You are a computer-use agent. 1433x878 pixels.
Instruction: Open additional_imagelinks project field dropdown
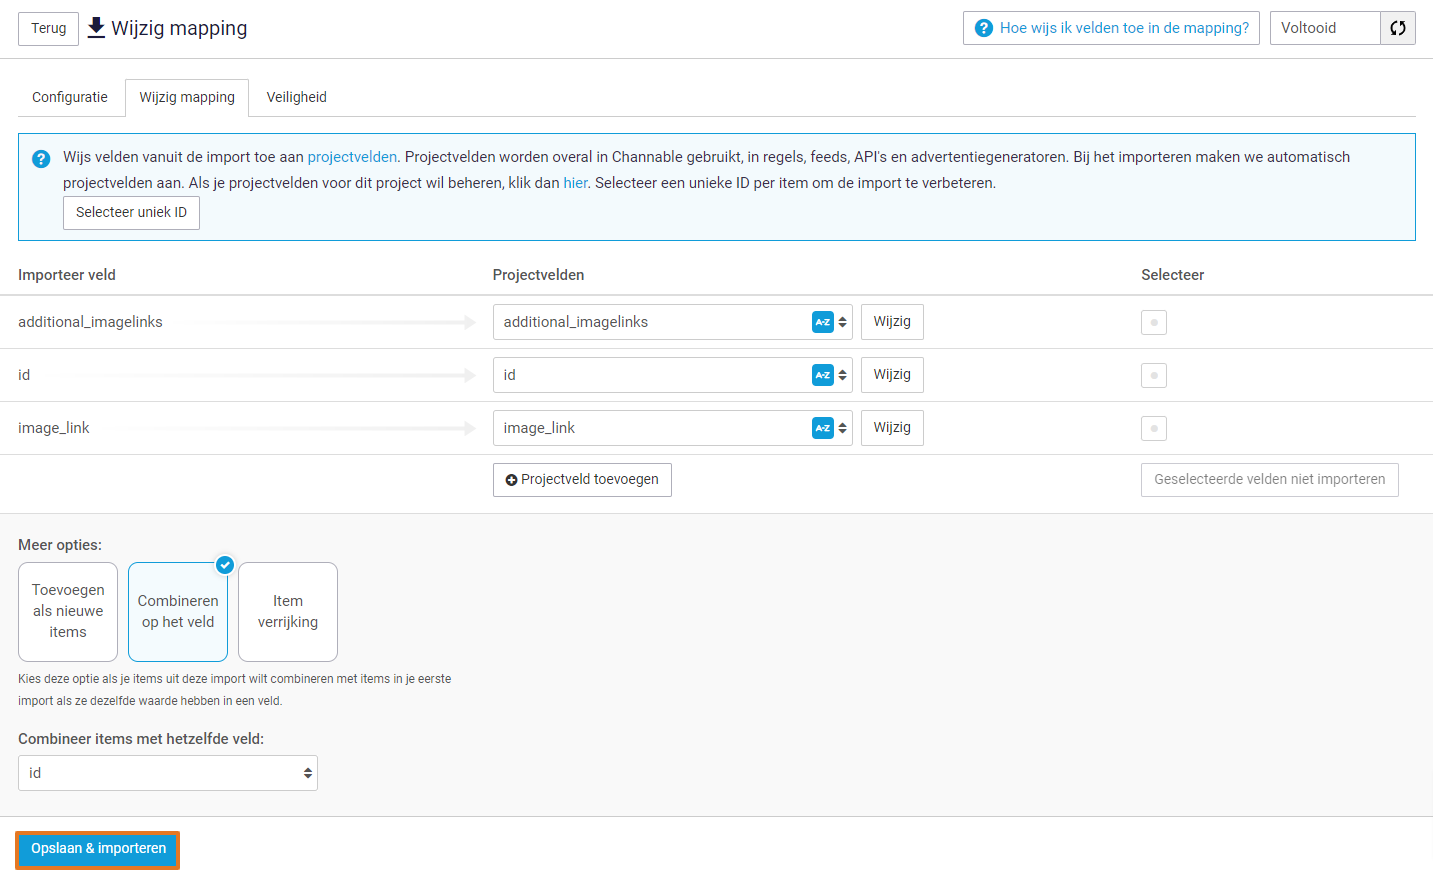click(672, 322)
